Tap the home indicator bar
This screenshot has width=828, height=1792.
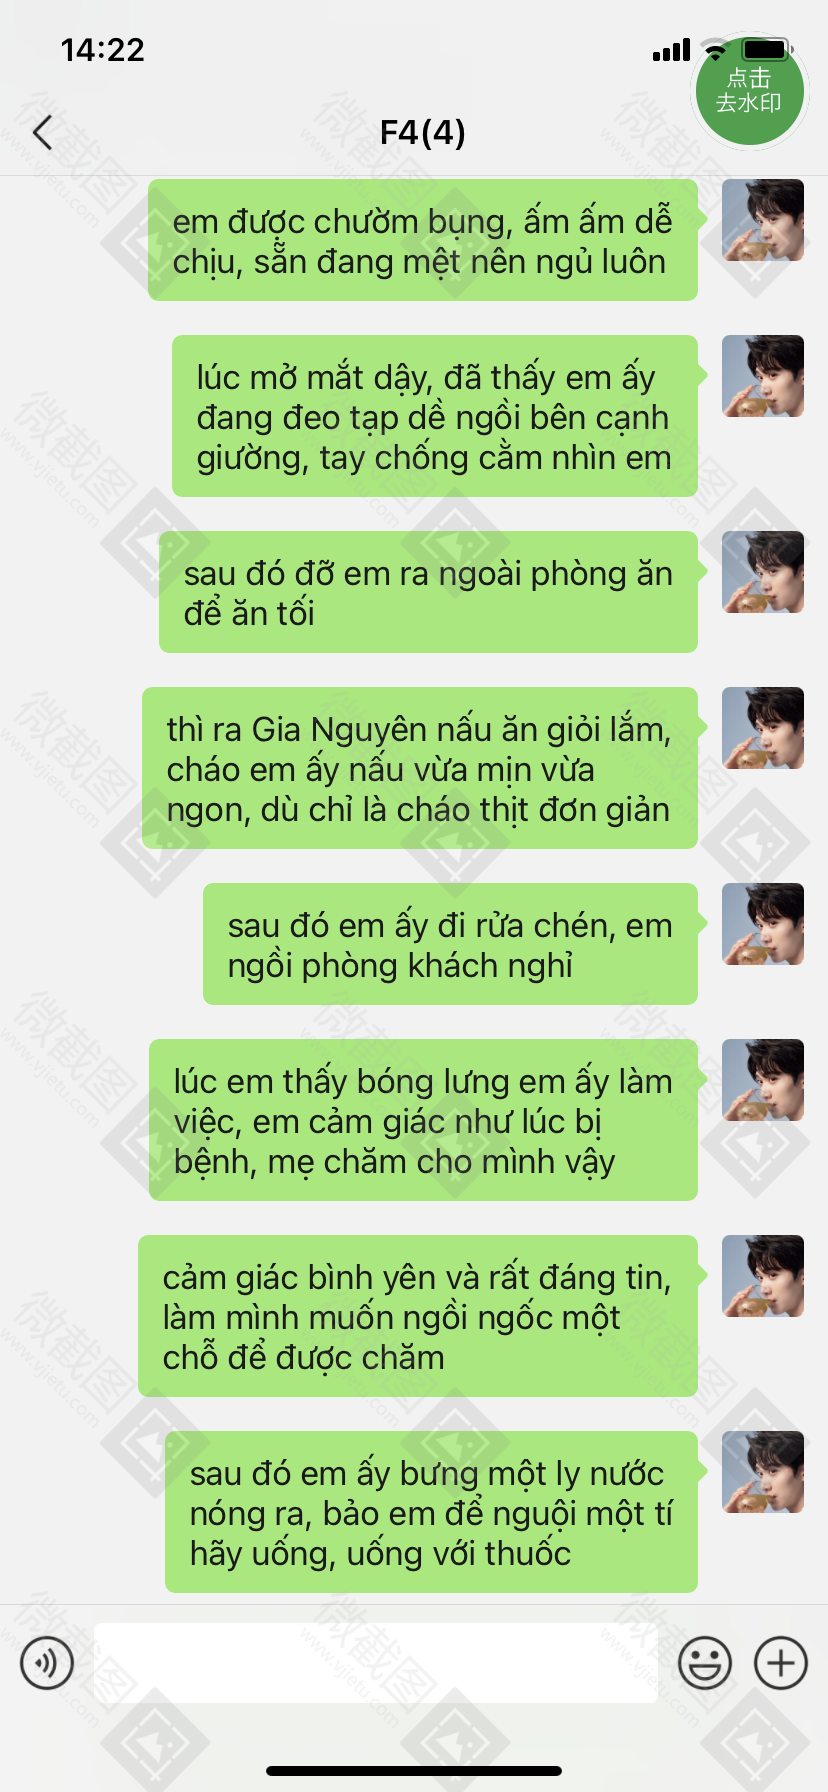click(414, 1771)
